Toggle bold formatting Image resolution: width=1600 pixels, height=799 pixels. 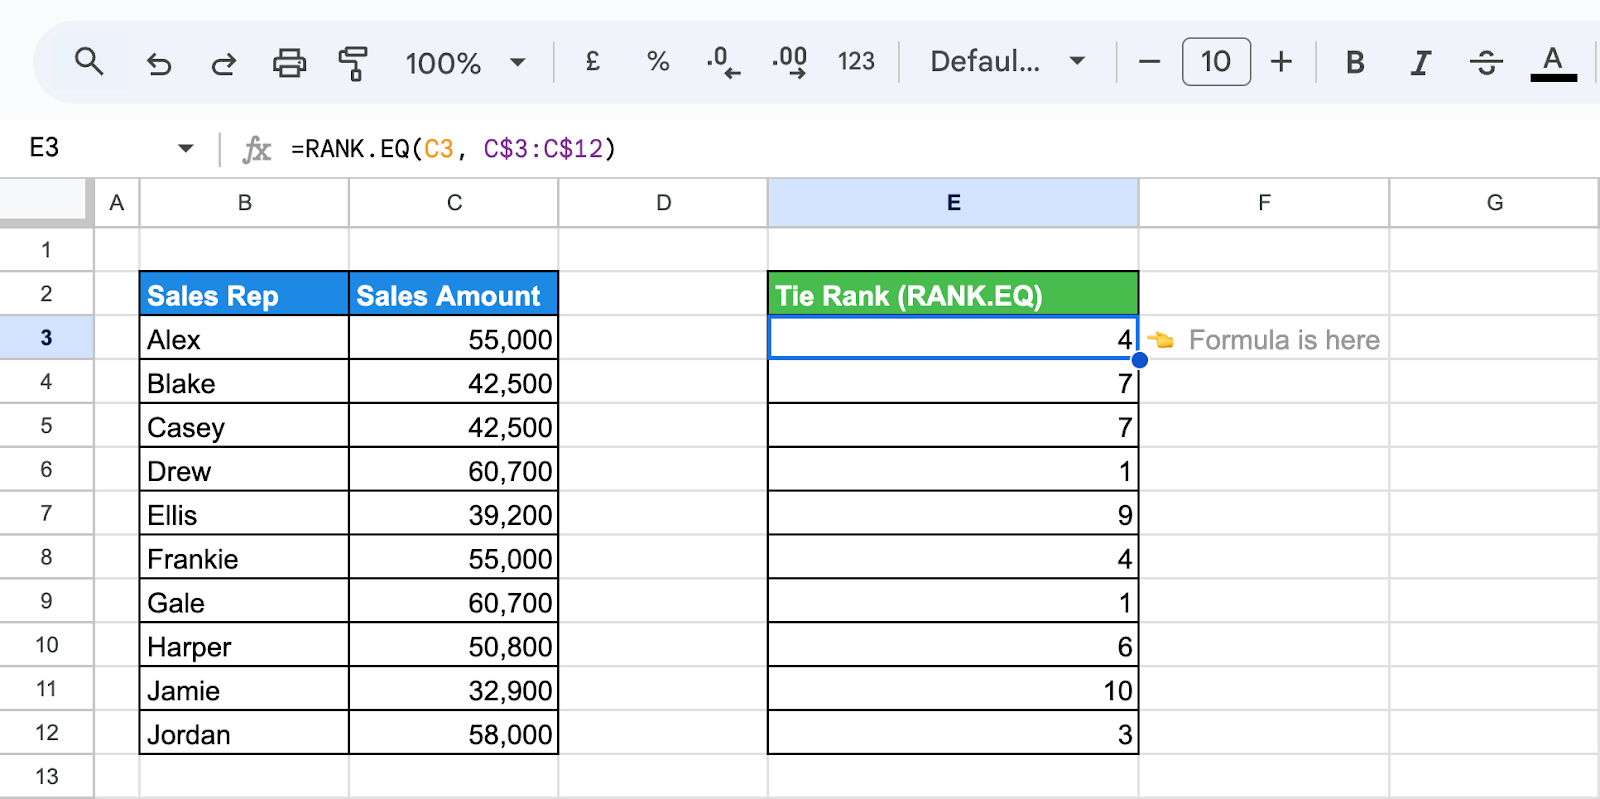[1355, 62]
